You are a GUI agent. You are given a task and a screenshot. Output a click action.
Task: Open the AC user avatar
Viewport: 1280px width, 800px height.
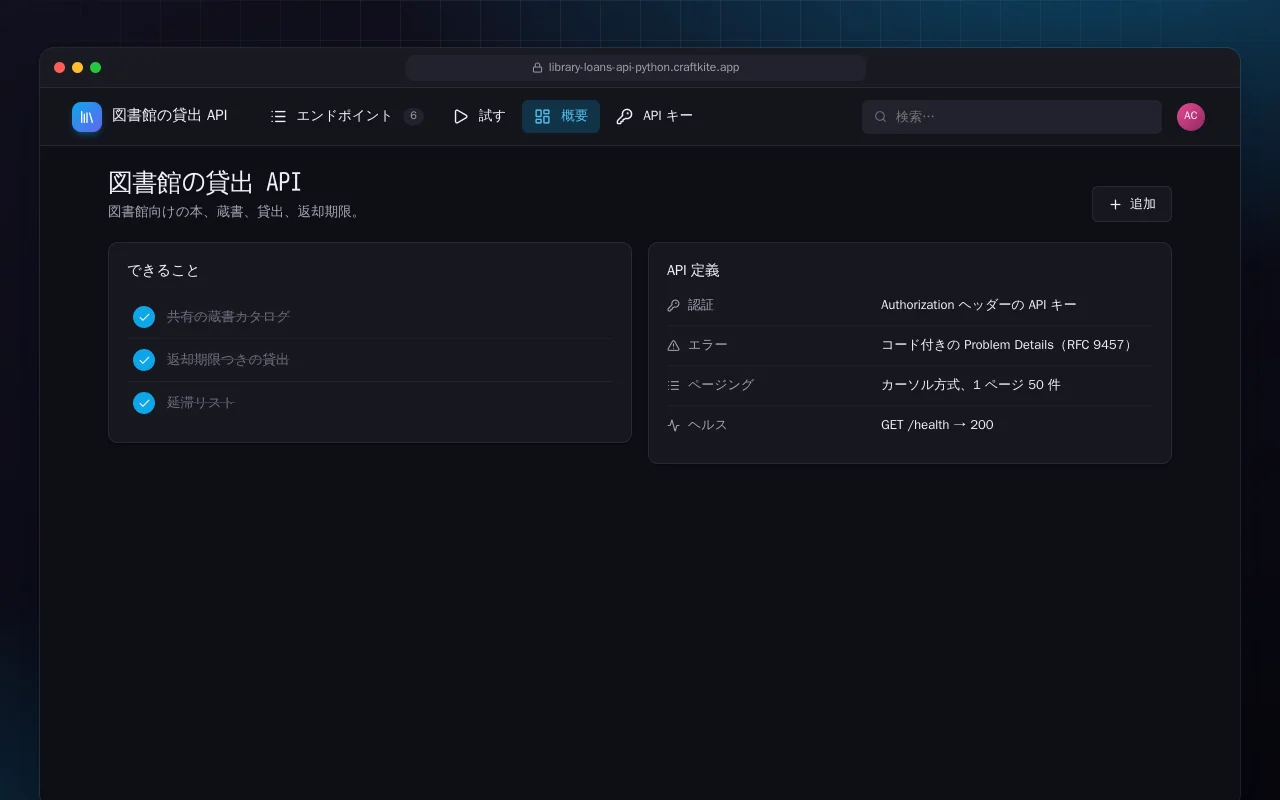point(1191,116)
